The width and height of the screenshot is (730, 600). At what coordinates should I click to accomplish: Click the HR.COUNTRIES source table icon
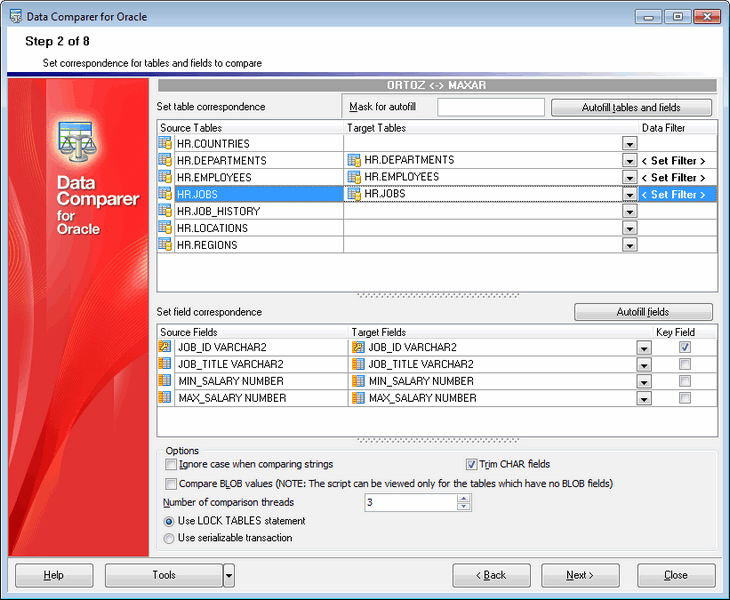pos(165,143)
